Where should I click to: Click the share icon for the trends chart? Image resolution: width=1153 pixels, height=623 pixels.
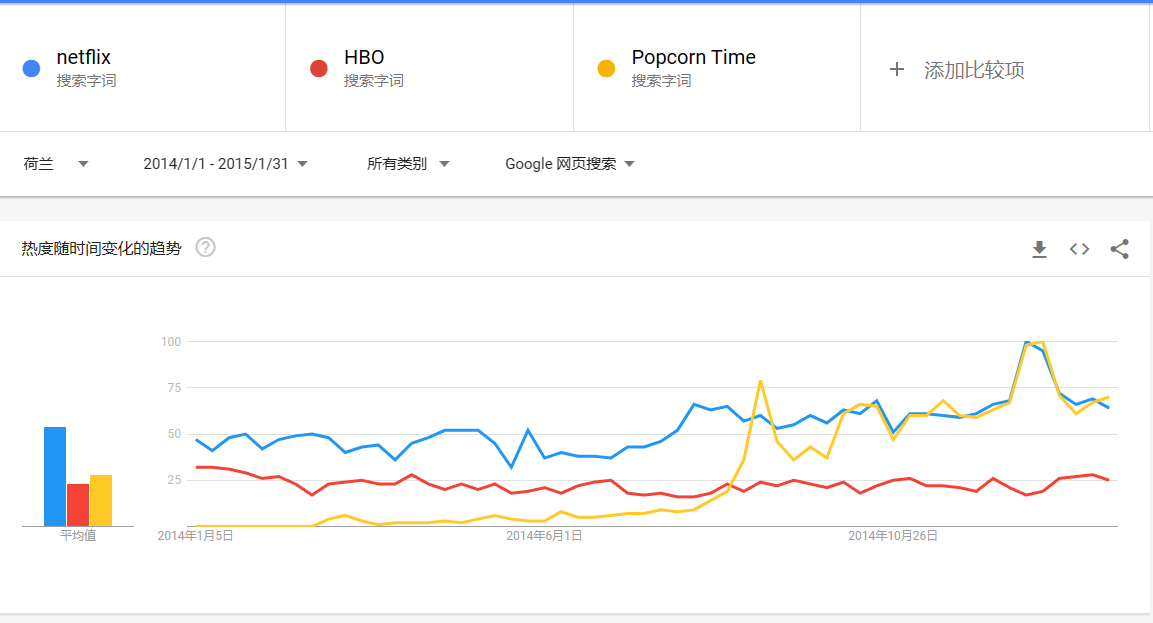point(1120,248)
